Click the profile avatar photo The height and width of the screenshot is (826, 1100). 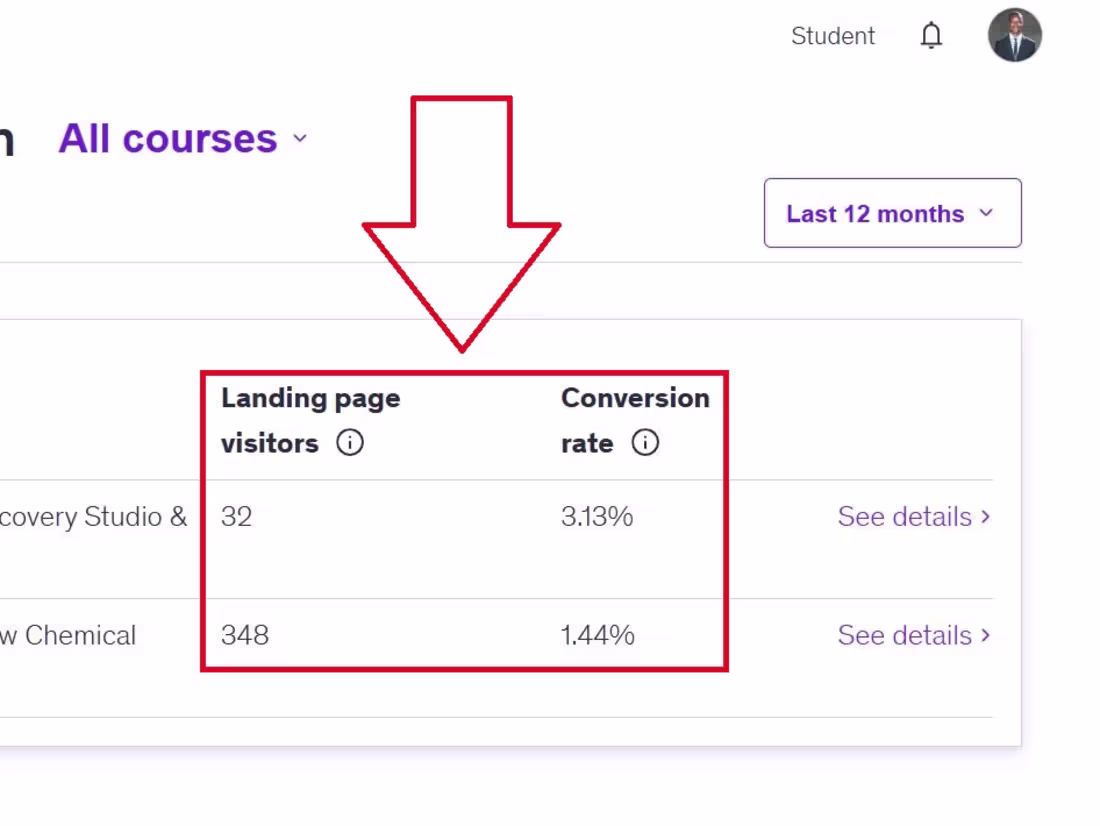(x=1014, y=35)
